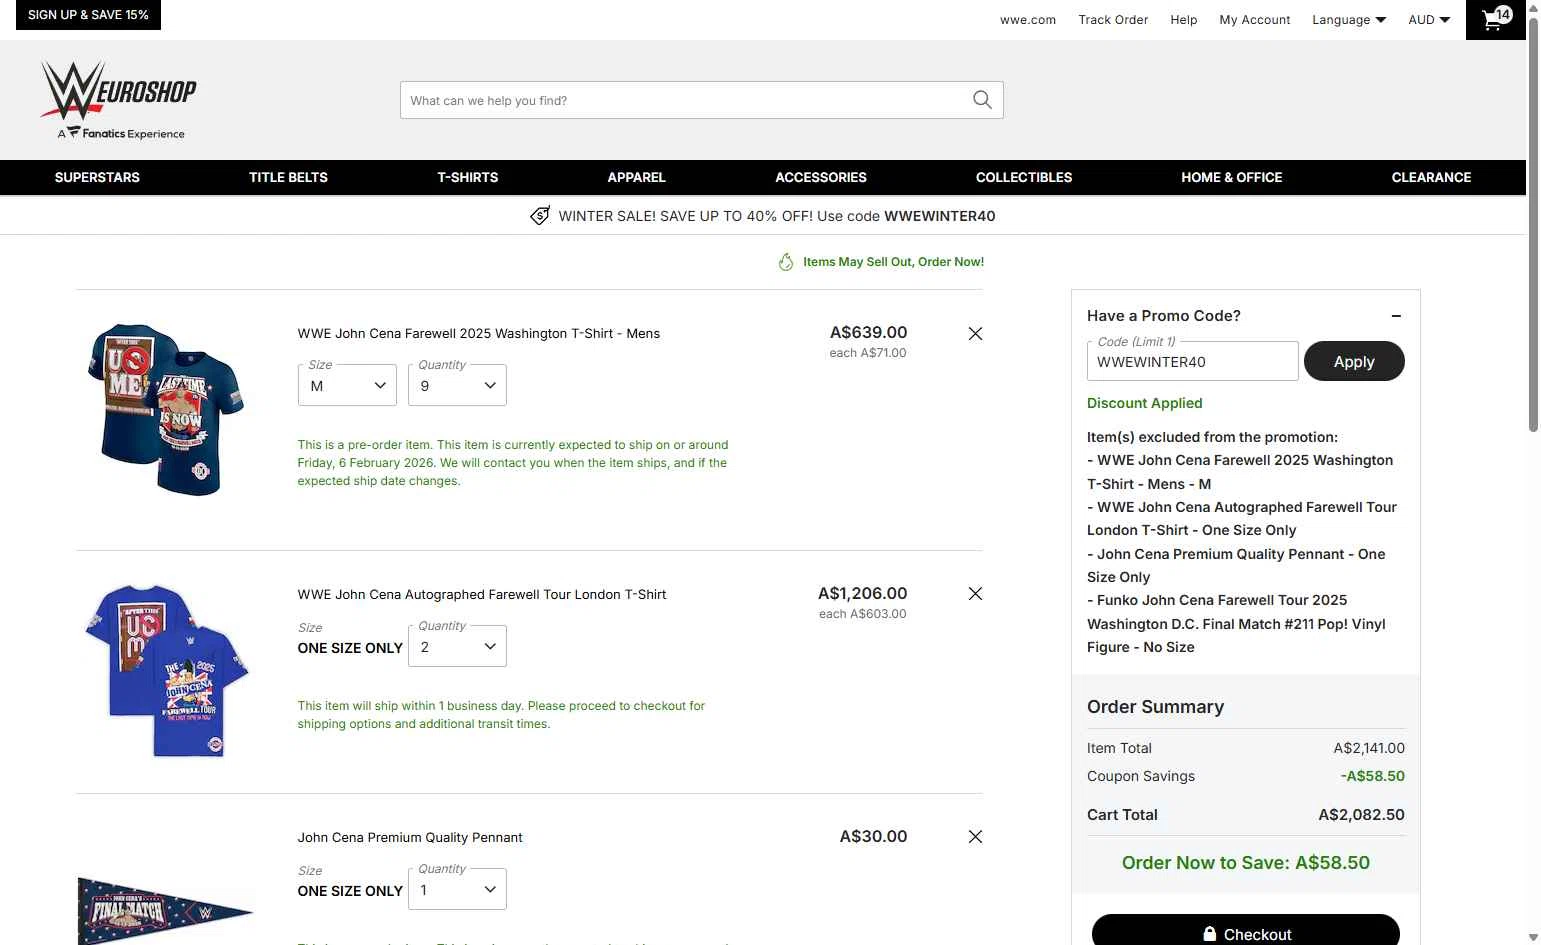The image size is (1541, 945).
Task: Open the Accessories menu
Action: click(821, 177)
